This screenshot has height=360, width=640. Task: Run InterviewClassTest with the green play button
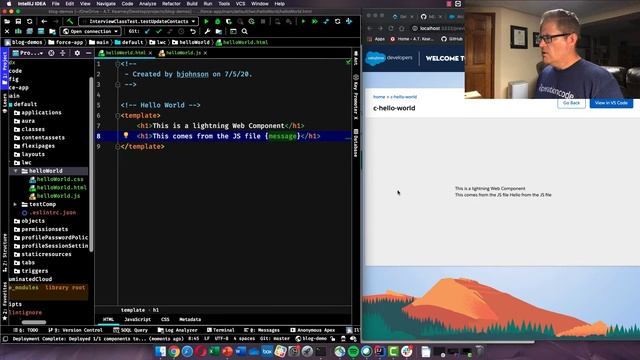coord(206,21)
